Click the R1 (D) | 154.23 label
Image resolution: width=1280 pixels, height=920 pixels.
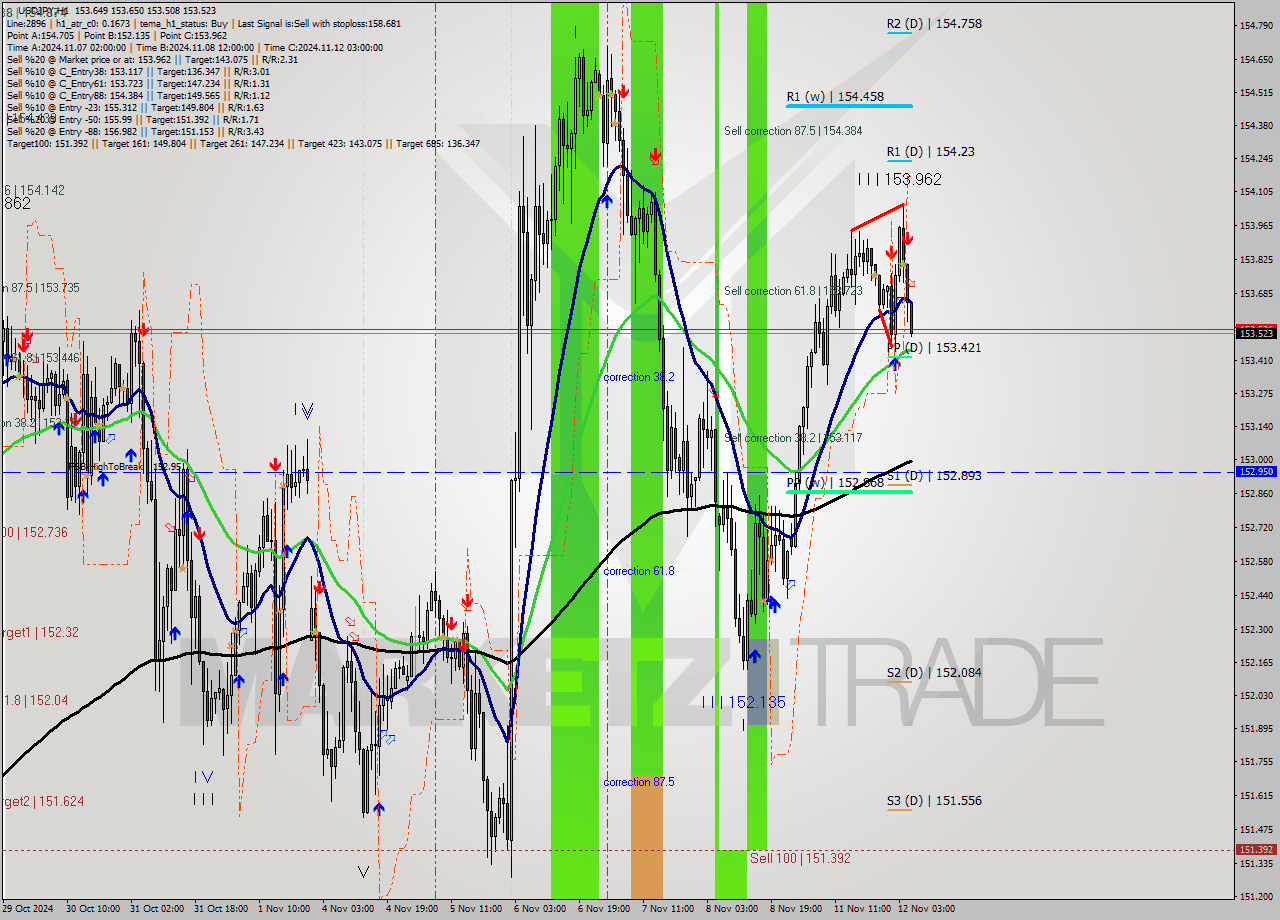click(930, 152)
